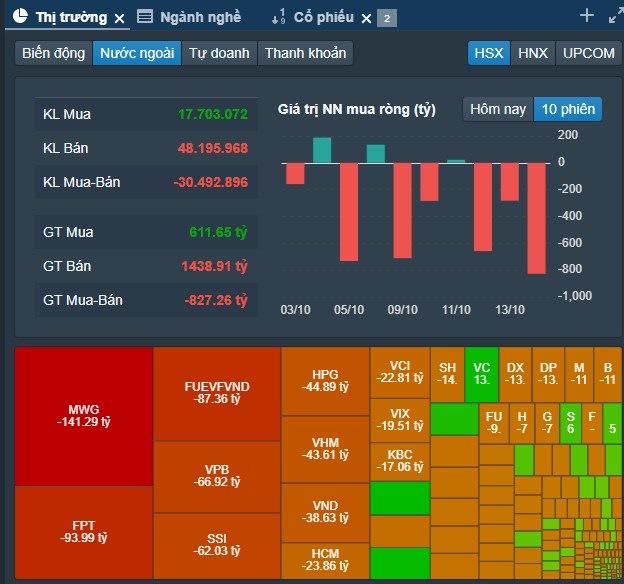Click GT Mua value 611.65 tỷ
This screenshot has width=624, height=584.
[x=218, y=232]
